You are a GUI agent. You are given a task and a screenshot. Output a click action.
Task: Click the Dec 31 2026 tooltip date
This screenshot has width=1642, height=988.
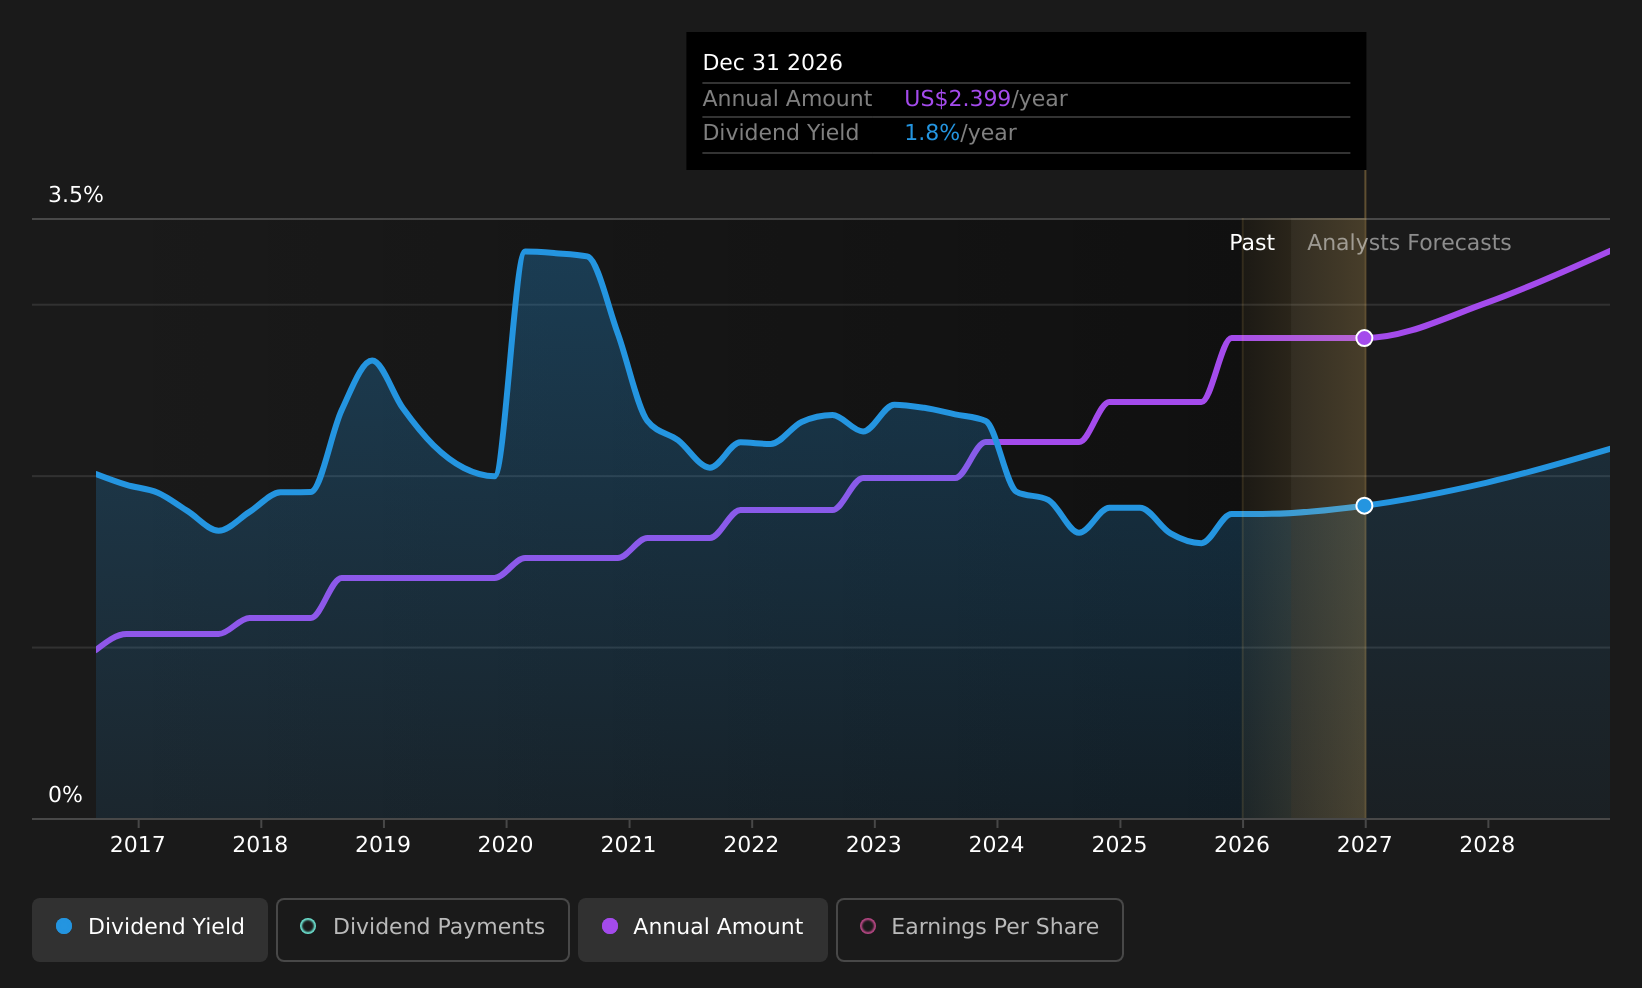(773, 63)
